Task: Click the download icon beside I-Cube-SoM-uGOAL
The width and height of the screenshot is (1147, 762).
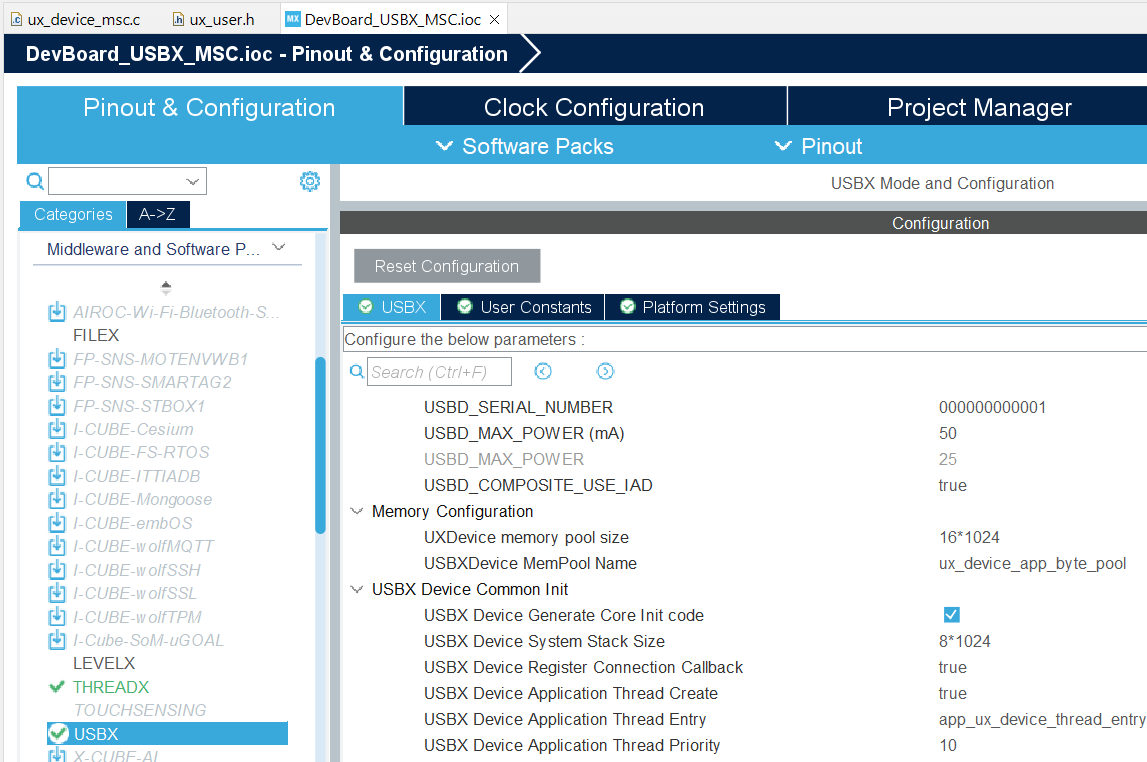Action: tap(56, 640)
